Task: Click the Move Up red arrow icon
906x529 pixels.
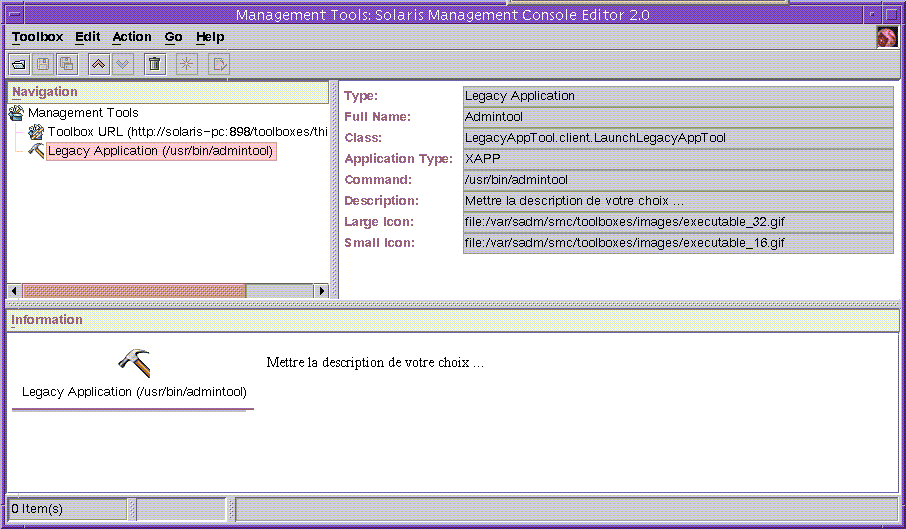Action: (99, 64)
